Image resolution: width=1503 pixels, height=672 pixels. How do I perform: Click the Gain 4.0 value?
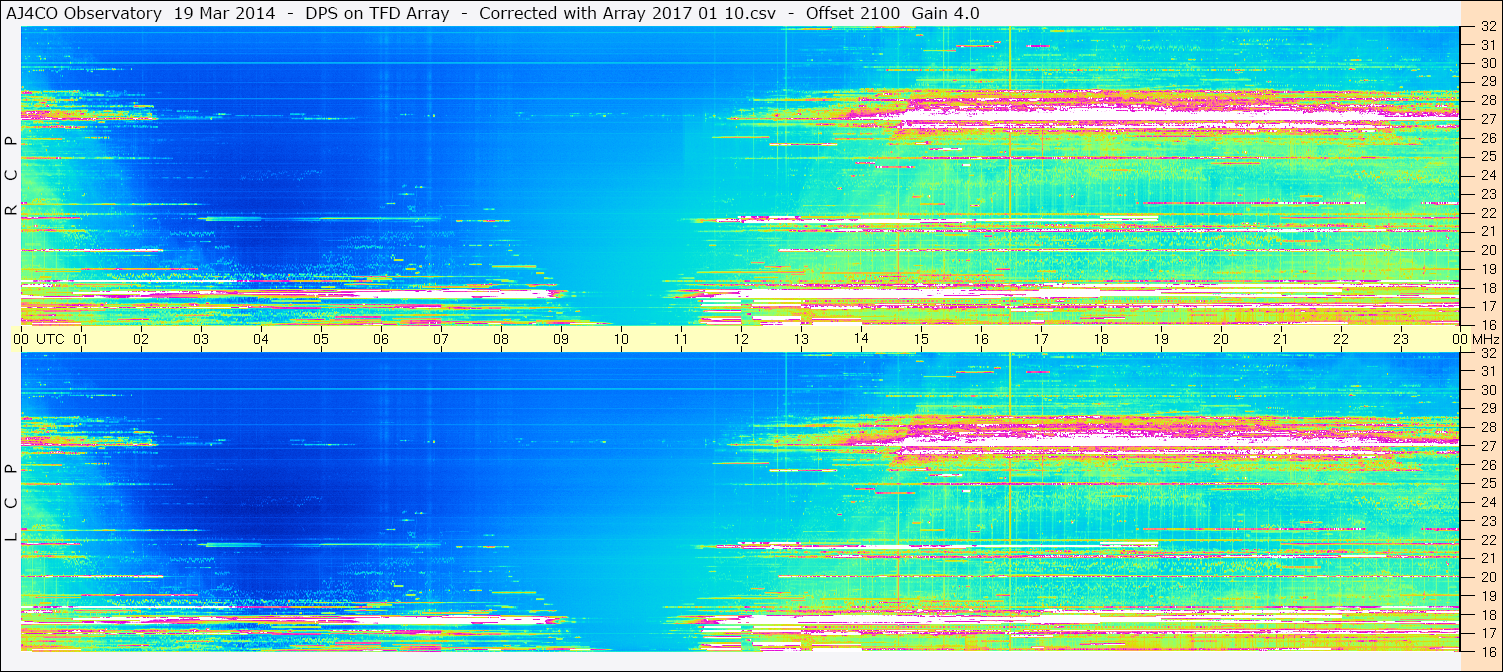point(945,13)
